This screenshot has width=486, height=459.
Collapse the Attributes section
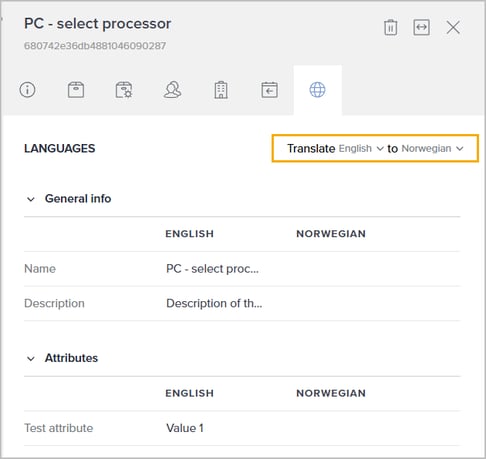pyautogui.click(x=31, y=359)
